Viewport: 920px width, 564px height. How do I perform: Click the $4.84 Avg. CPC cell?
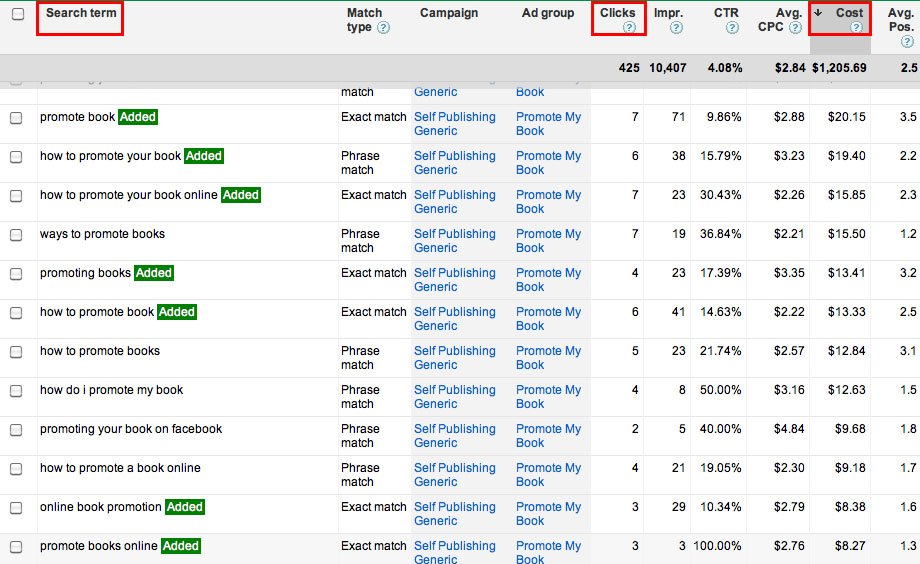789,429
